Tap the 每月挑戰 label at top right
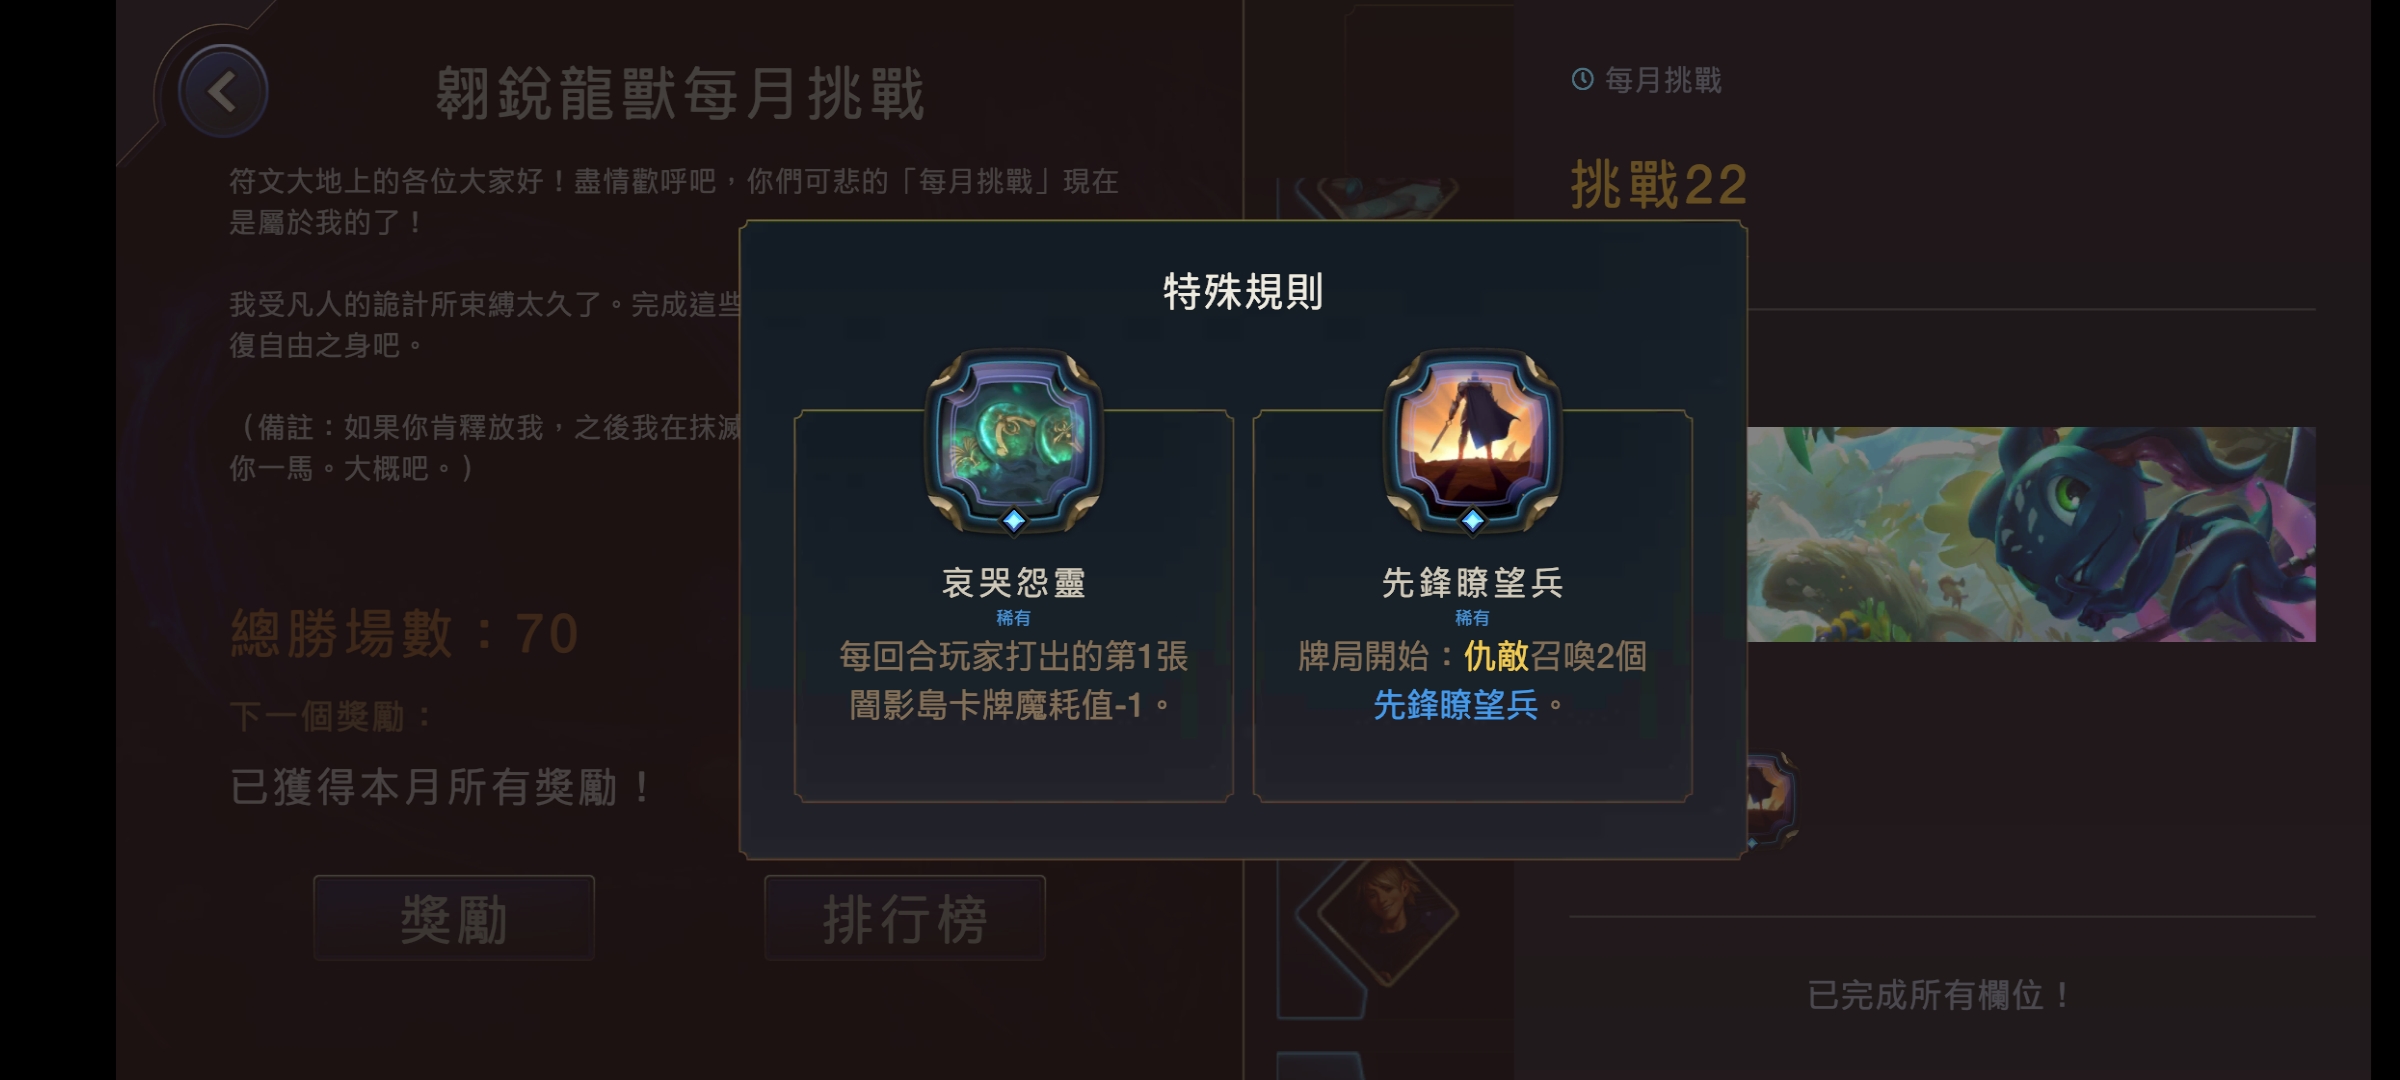 click(x=1663, y=80)
